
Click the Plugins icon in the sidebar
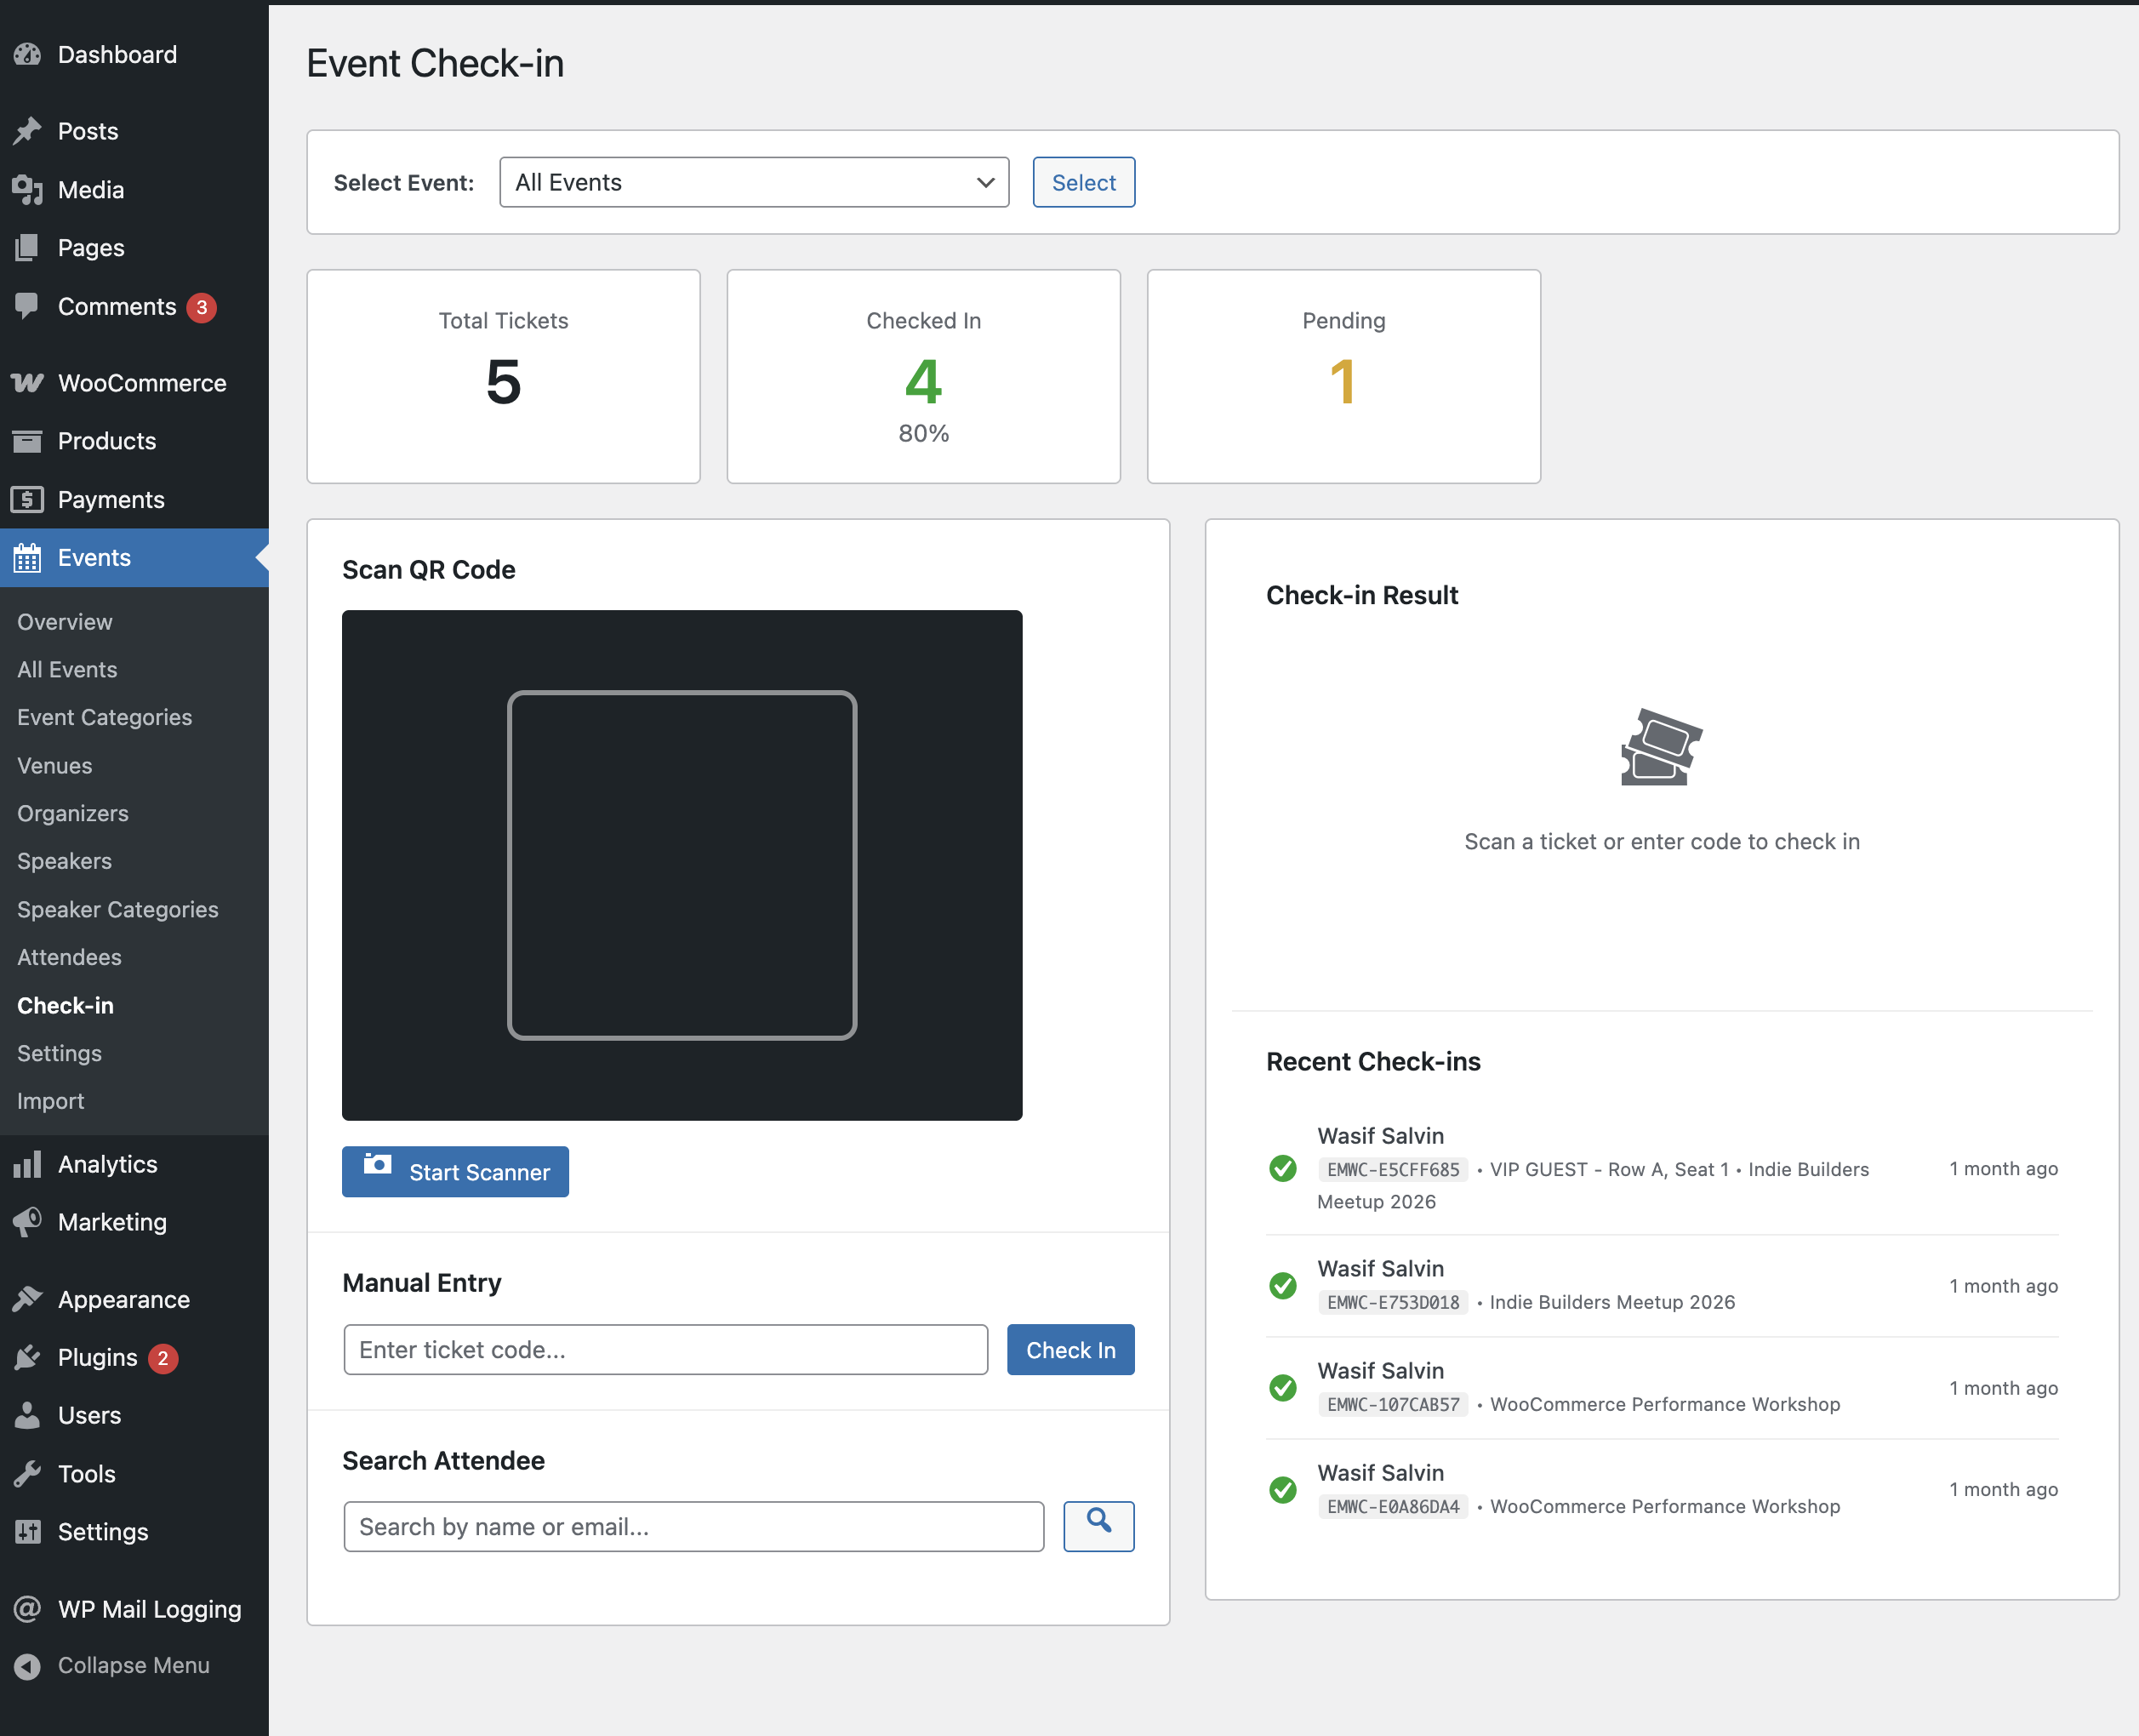pyautogui.click(x=27, y=1357)
